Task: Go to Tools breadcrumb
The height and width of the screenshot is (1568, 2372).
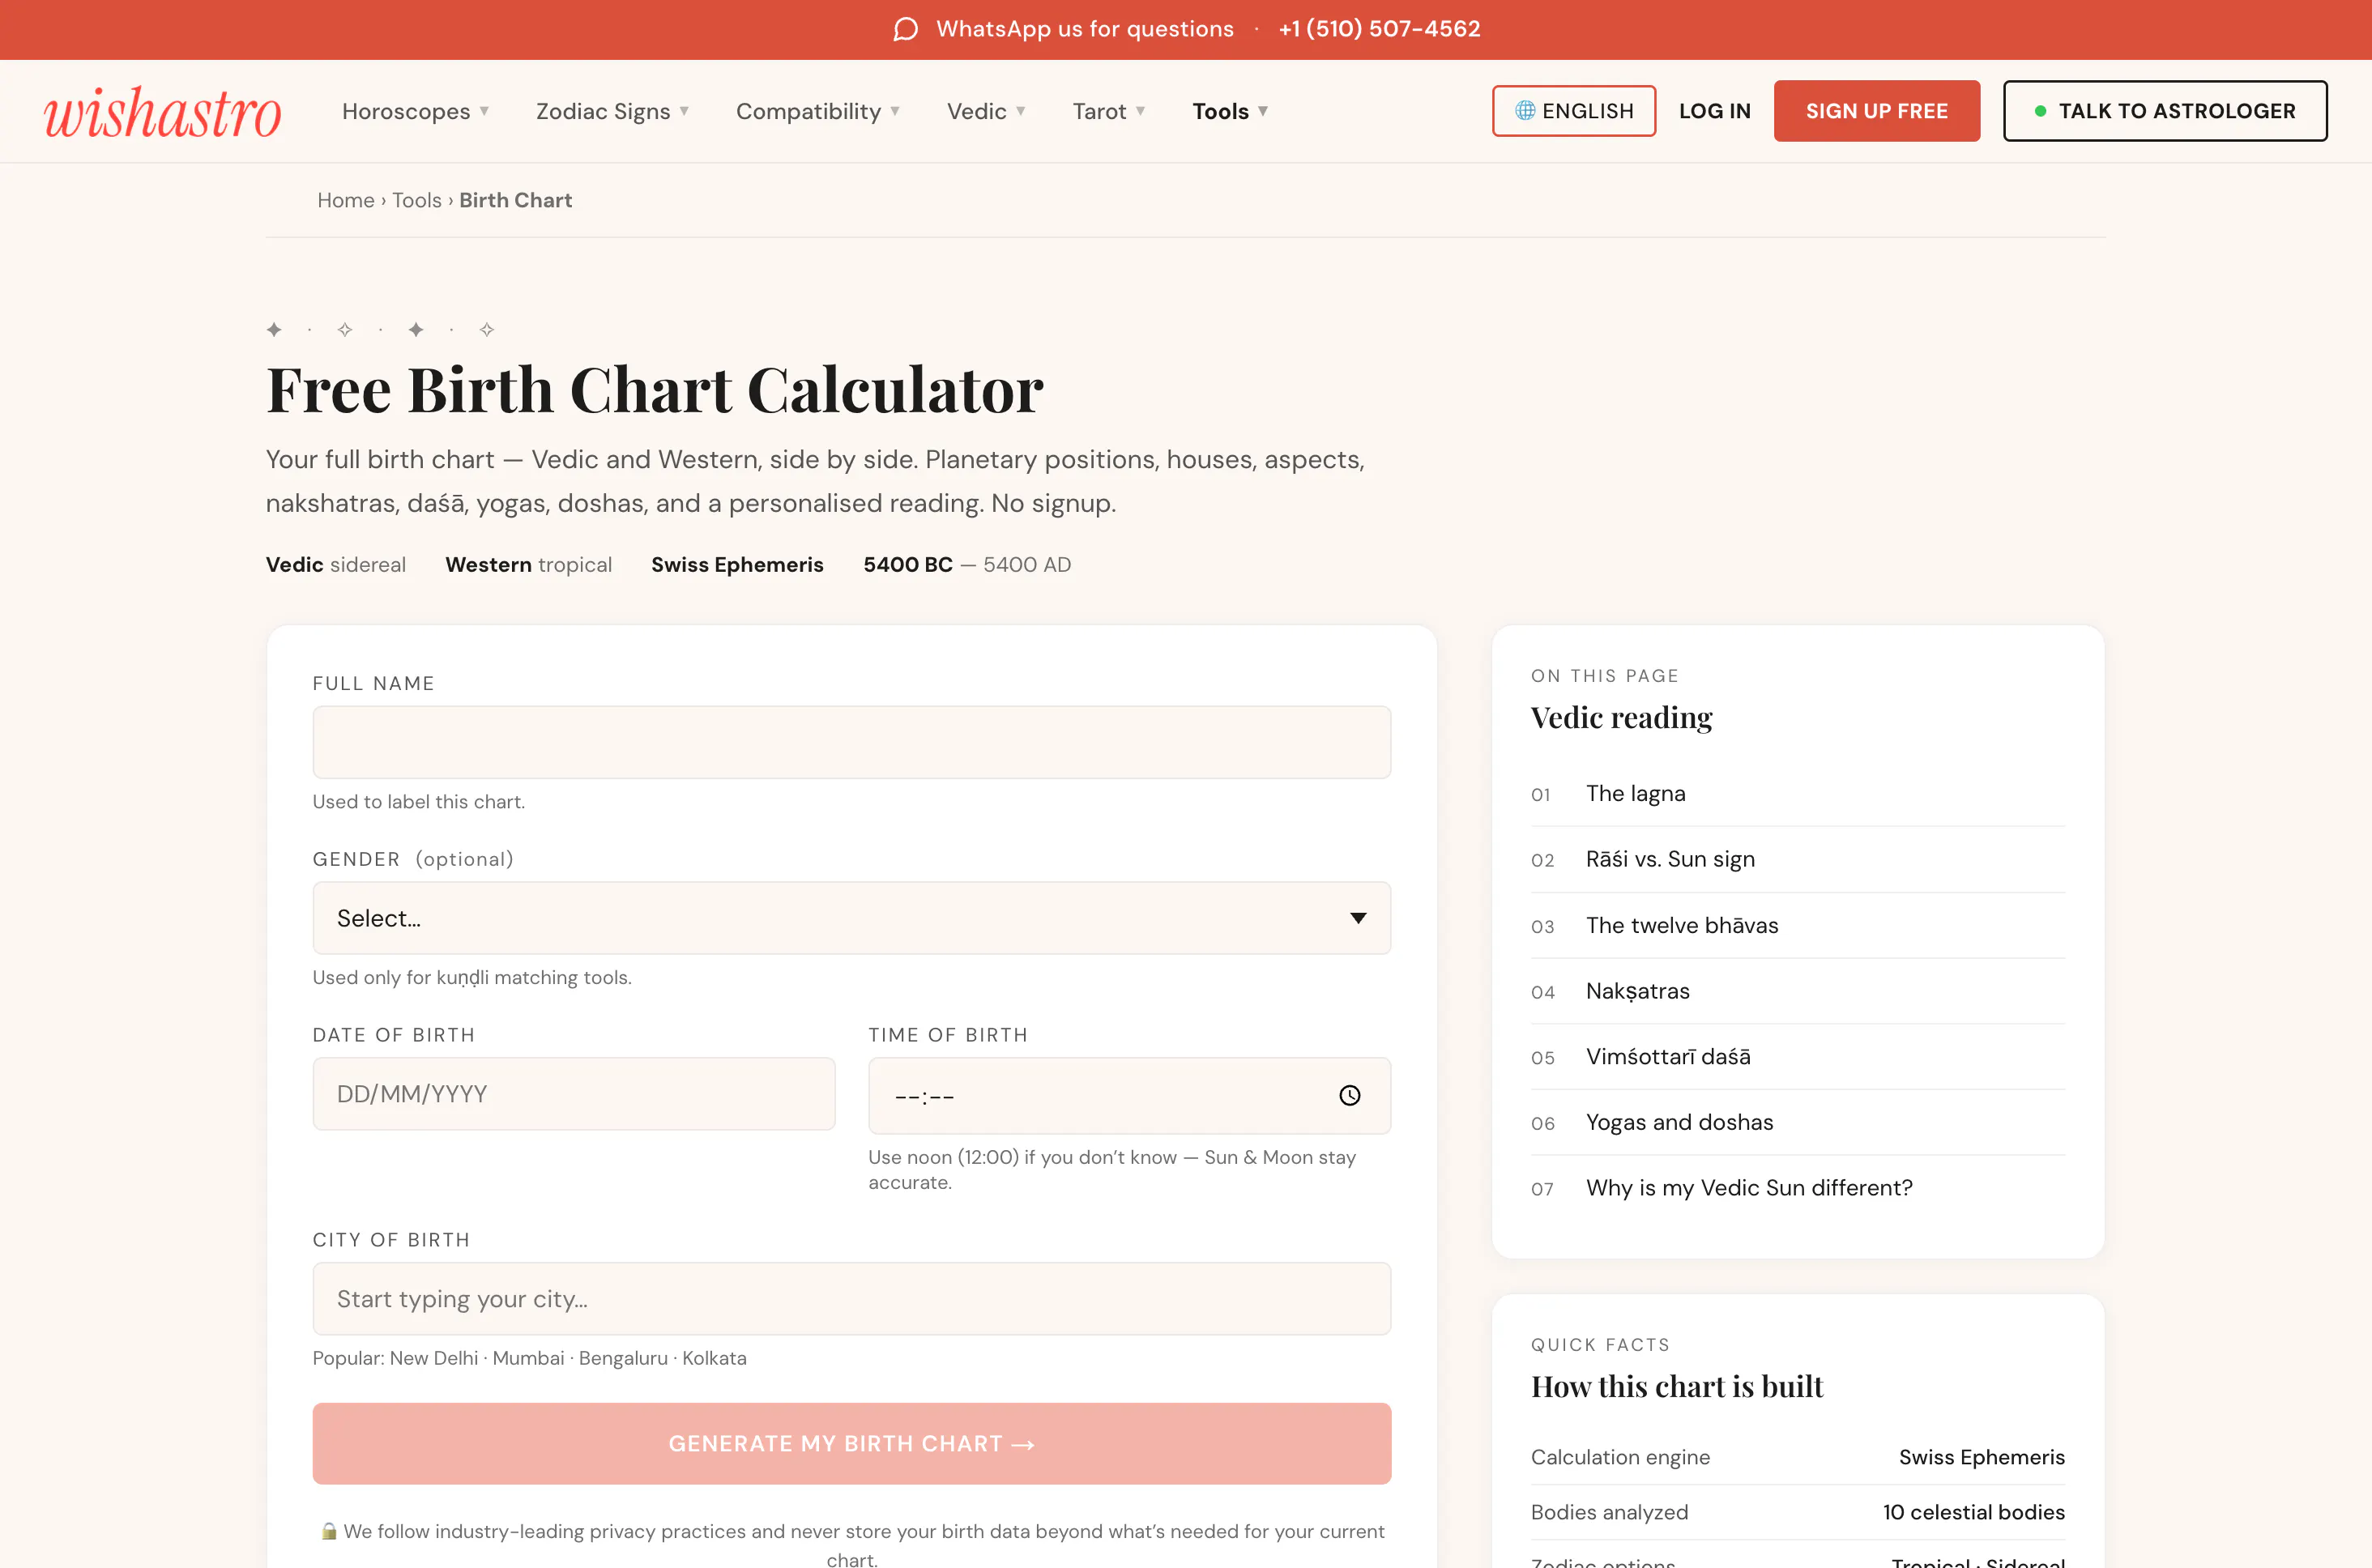Action: (416, 200)
